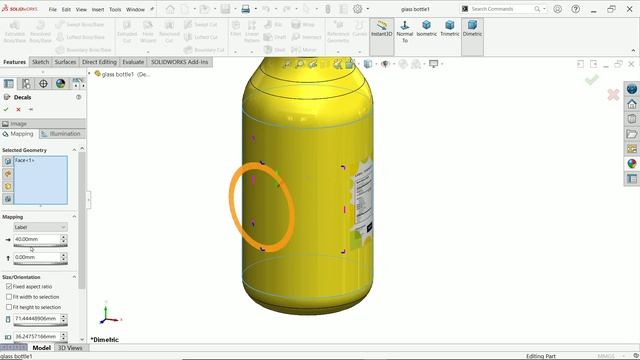
Task: Expand glass bottle1 flyout tree
Action: tap(89, 74)
